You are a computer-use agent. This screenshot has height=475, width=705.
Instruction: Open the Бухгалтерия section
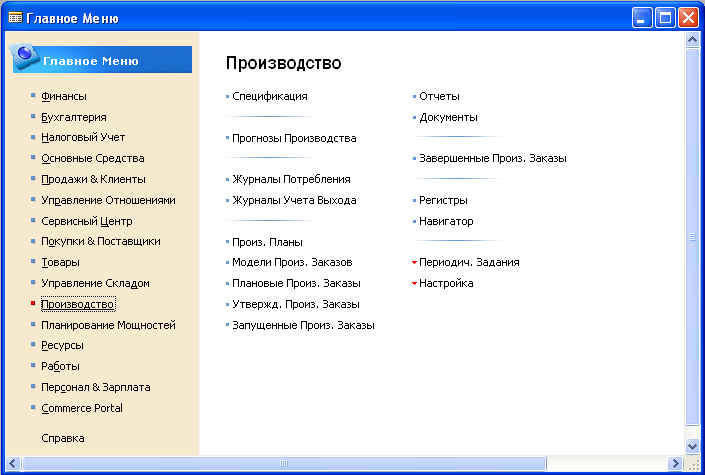click(74, 117)
